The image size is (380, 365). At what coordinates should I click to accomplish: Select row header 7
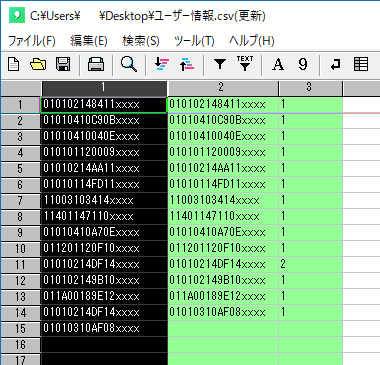(21, 201)
